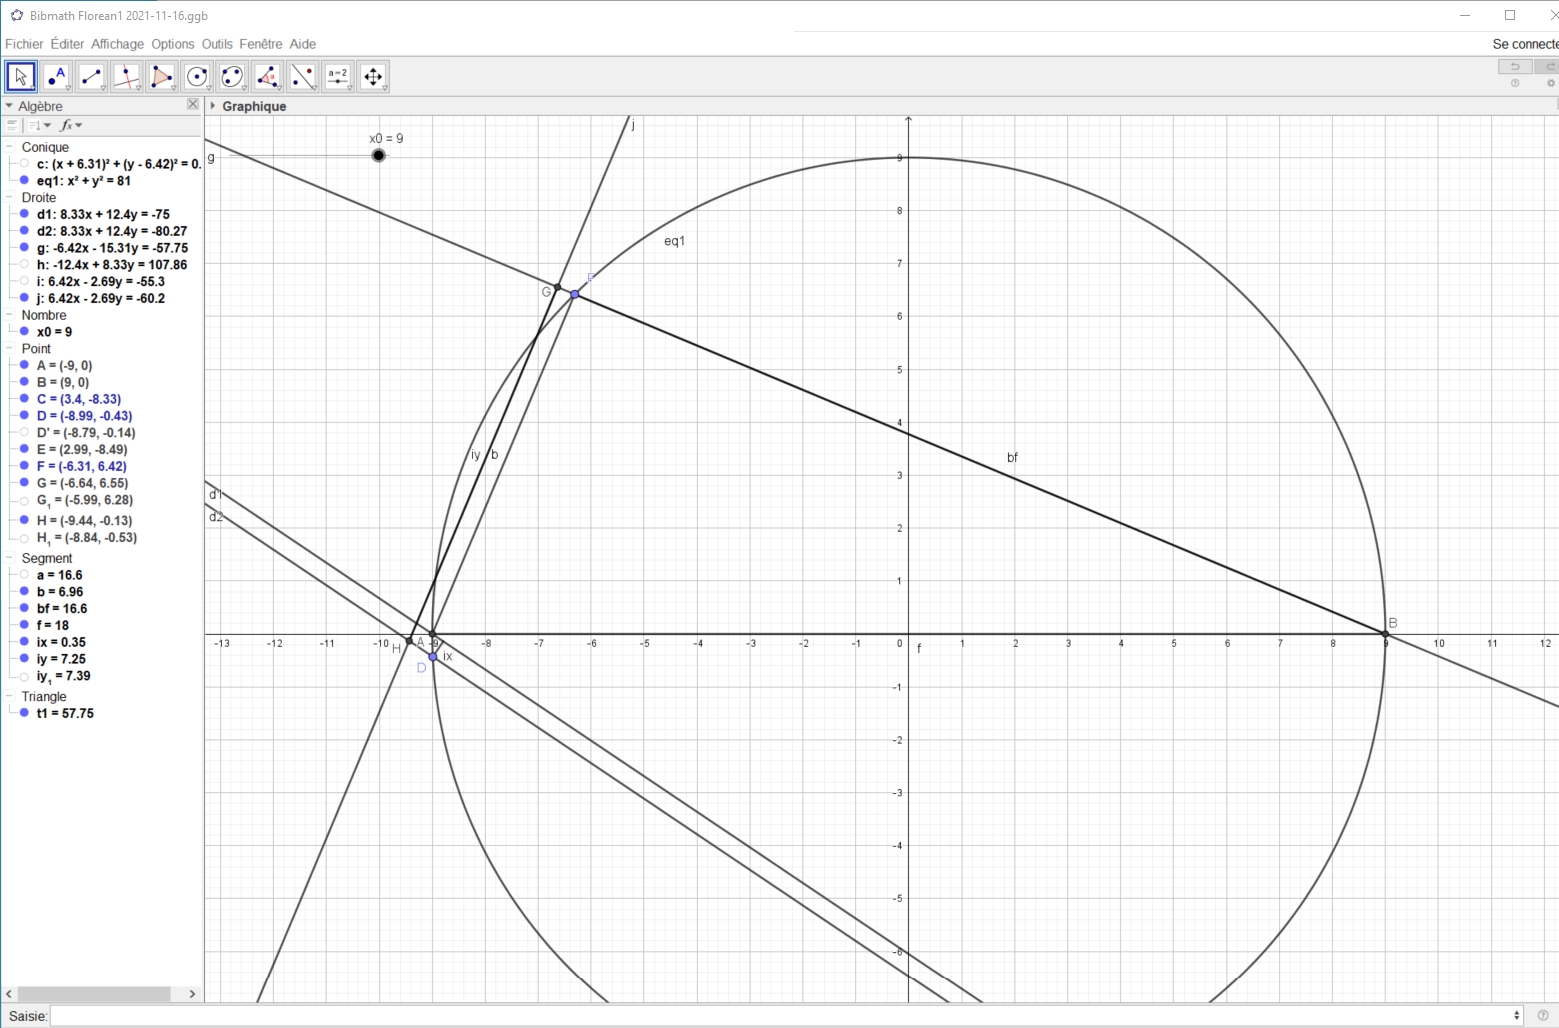Select the Move Graphics View tool
The image size is (1559, 1028).
coord(373,77)
